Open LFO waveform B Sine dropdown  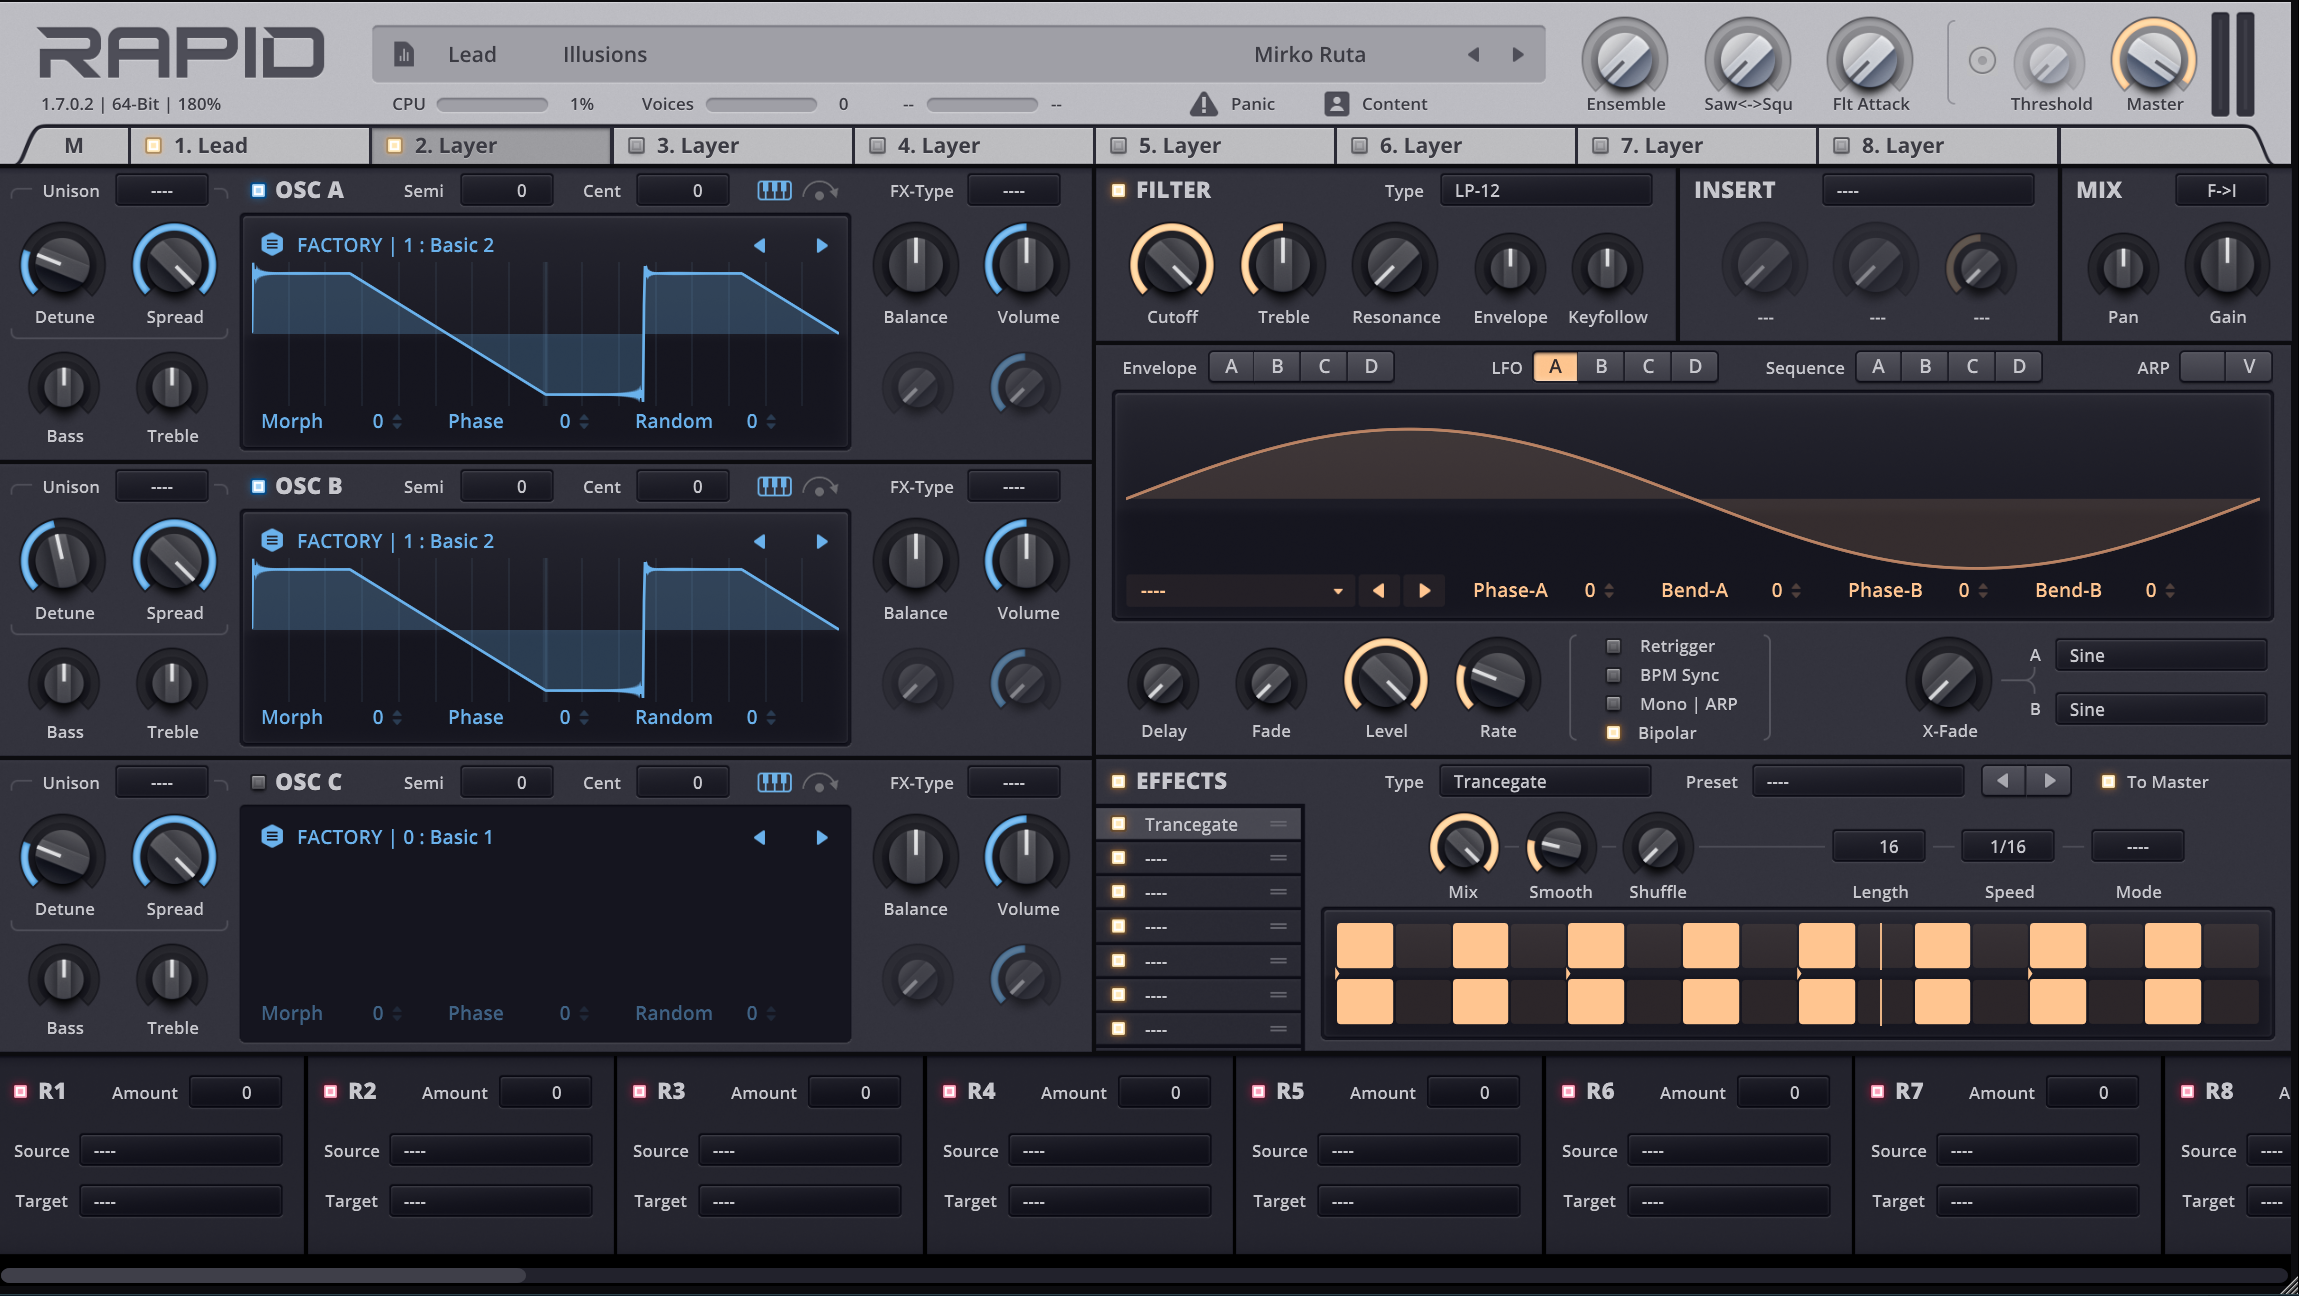pos(2161,709)
